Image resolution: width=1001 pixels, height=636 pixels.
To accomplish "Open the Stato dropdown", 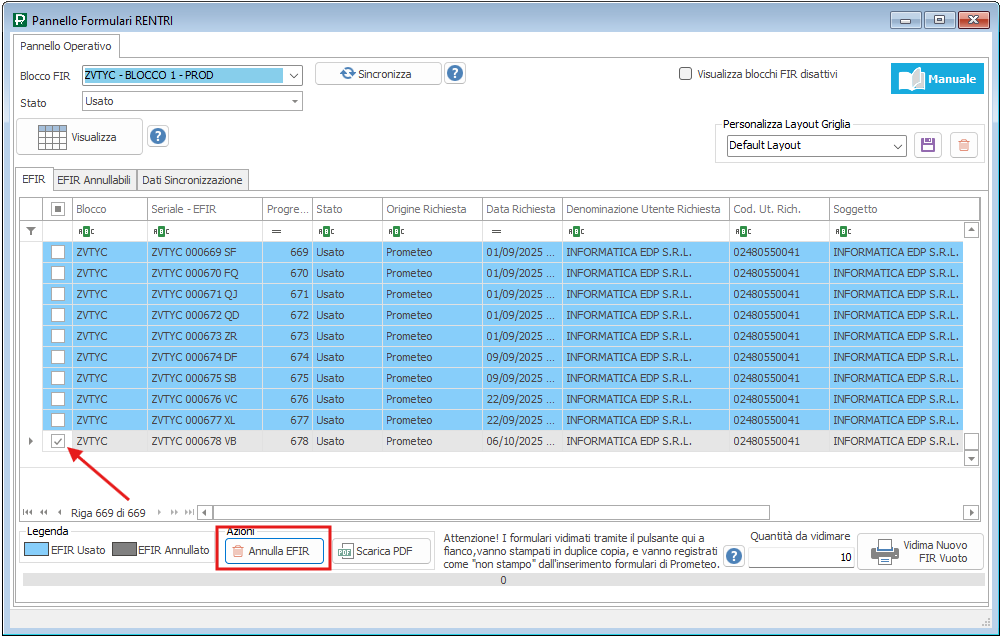I will [295, 101].
